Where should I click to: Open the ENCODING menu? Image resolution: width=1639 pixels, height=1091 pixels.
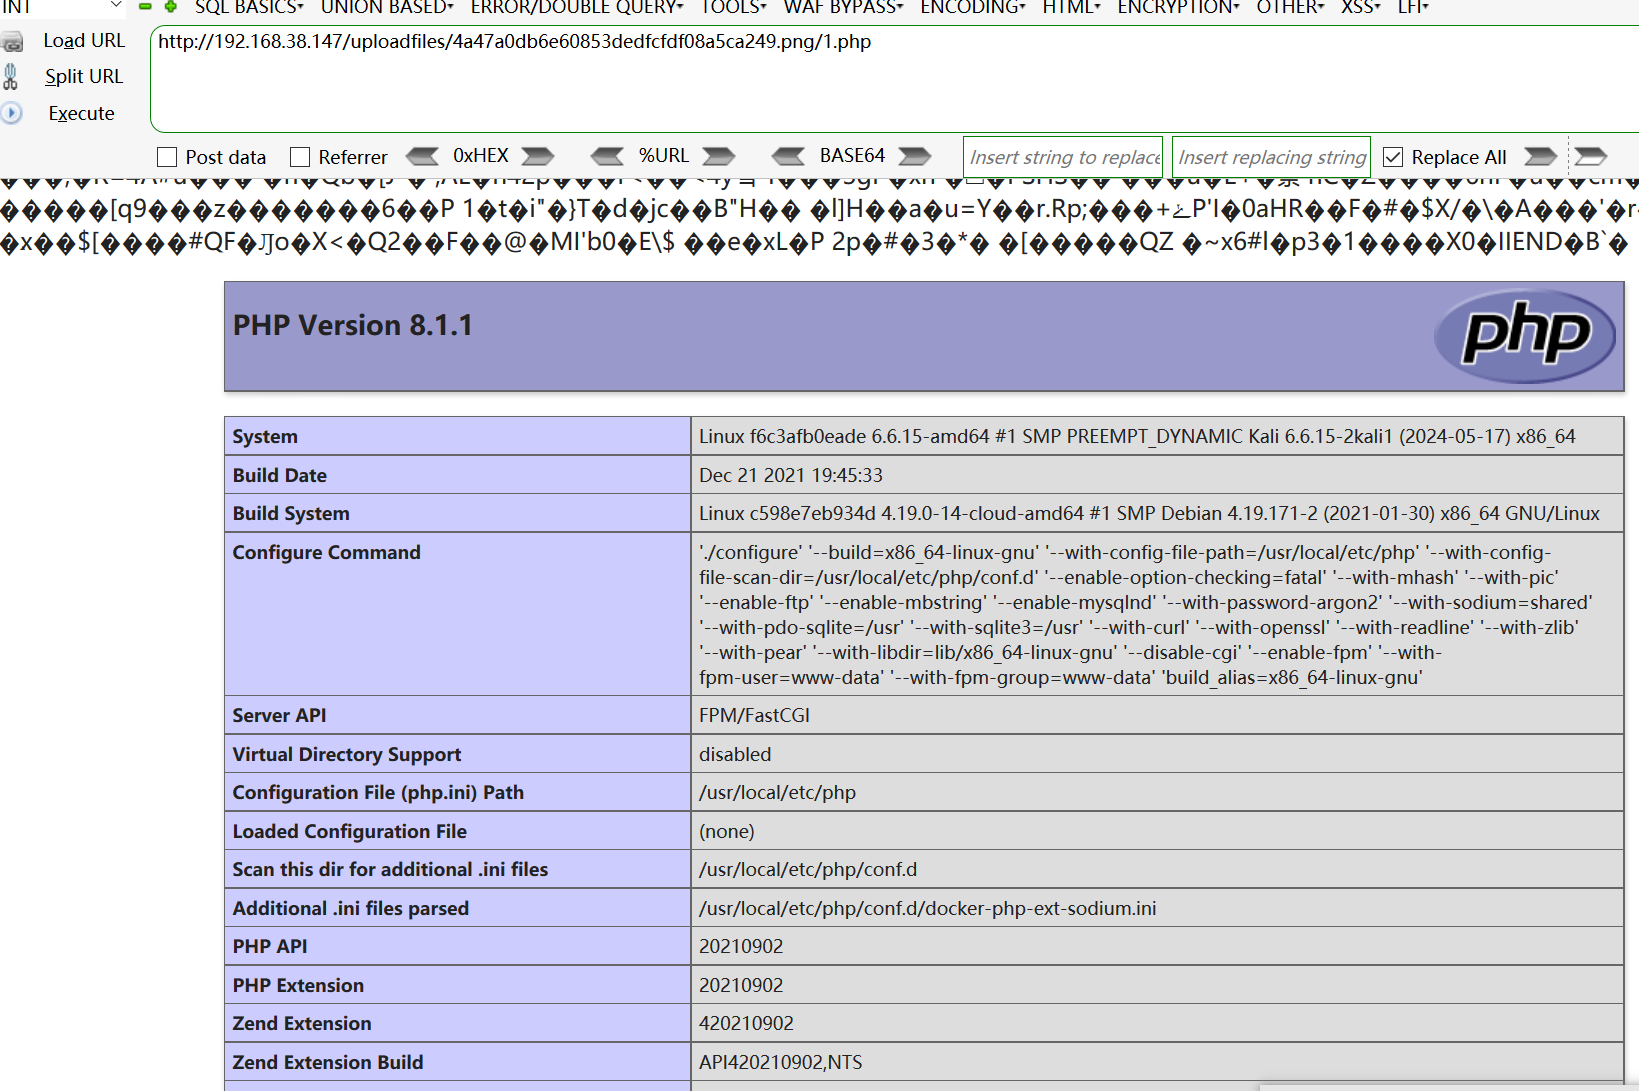coord(973,7)
